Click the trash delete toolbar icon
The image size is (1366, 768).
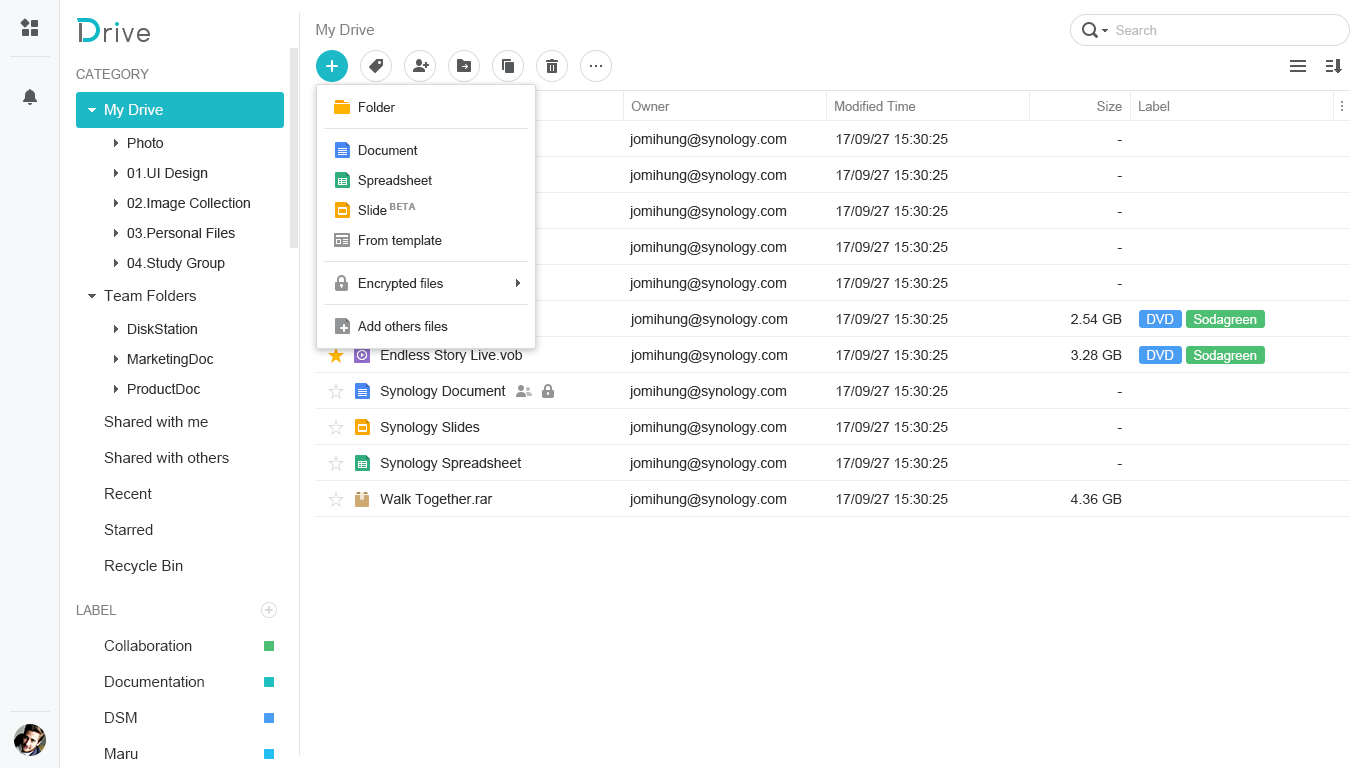point(552,66)
